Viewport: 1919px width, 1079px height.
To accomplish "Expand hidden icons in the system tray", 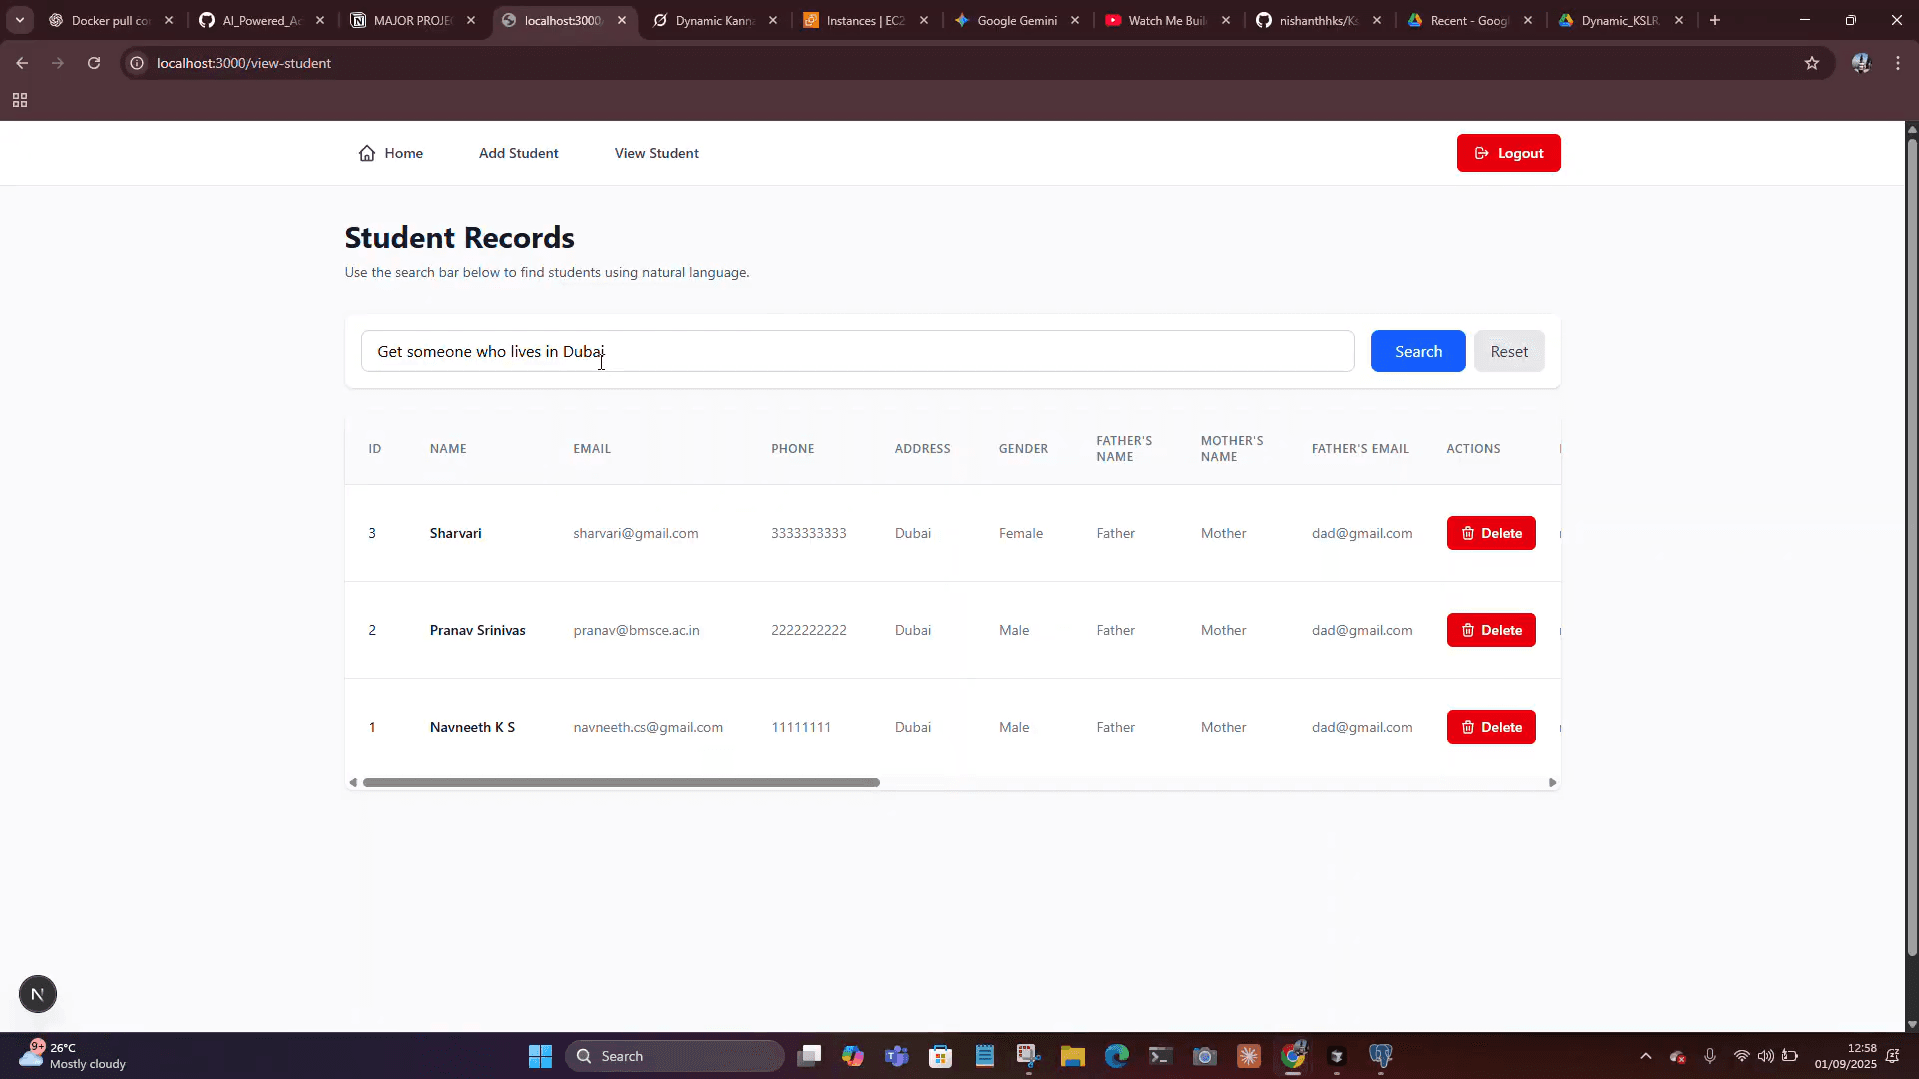I will [1646, 1056].
